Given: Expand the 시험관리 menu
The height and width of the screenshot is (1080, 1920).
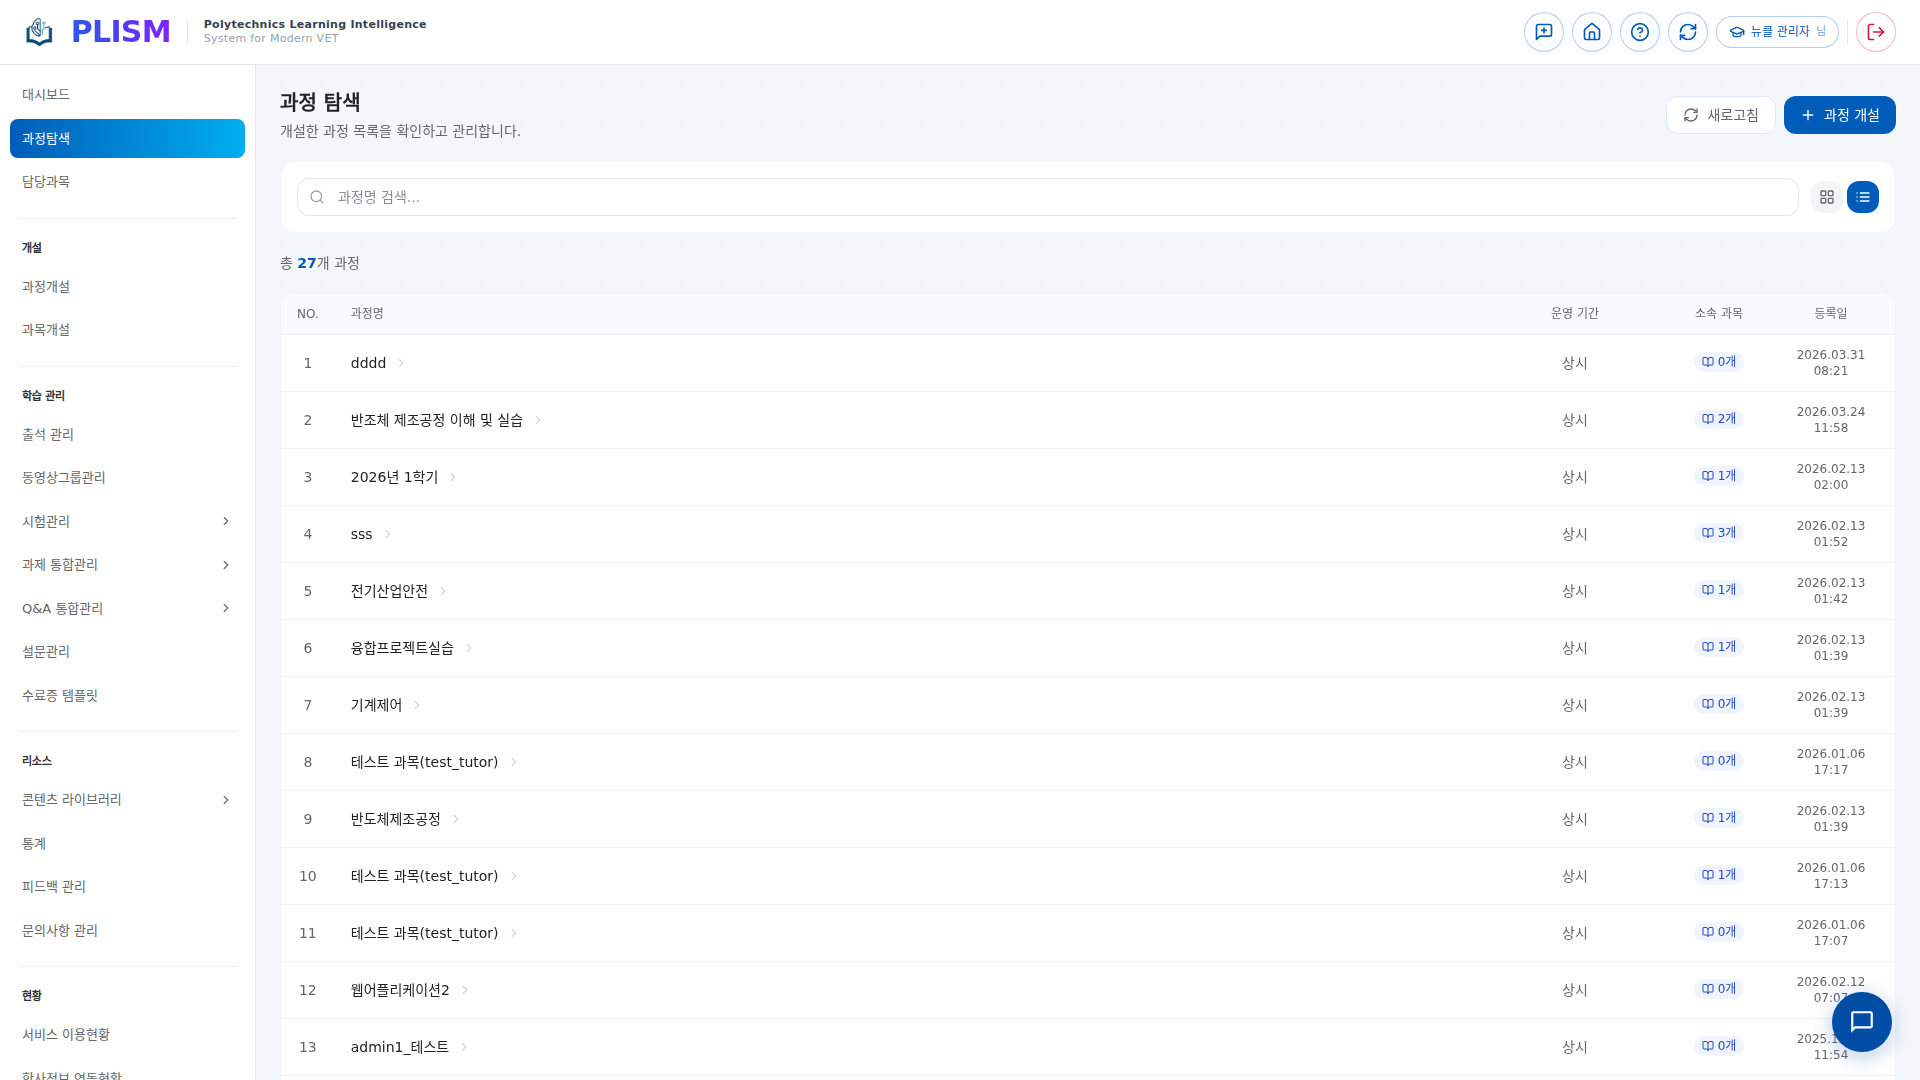Looking at the screenshot, I should (226, 521).
